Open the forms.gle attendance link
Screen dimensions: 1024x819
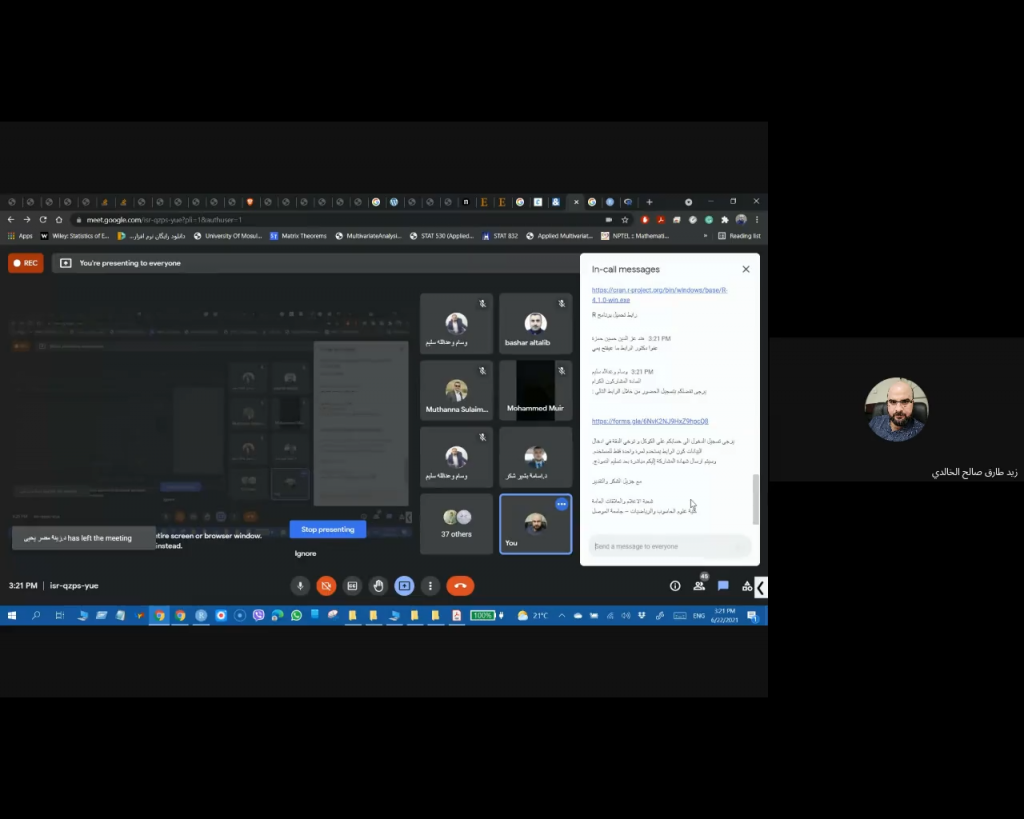click(649, 421)
